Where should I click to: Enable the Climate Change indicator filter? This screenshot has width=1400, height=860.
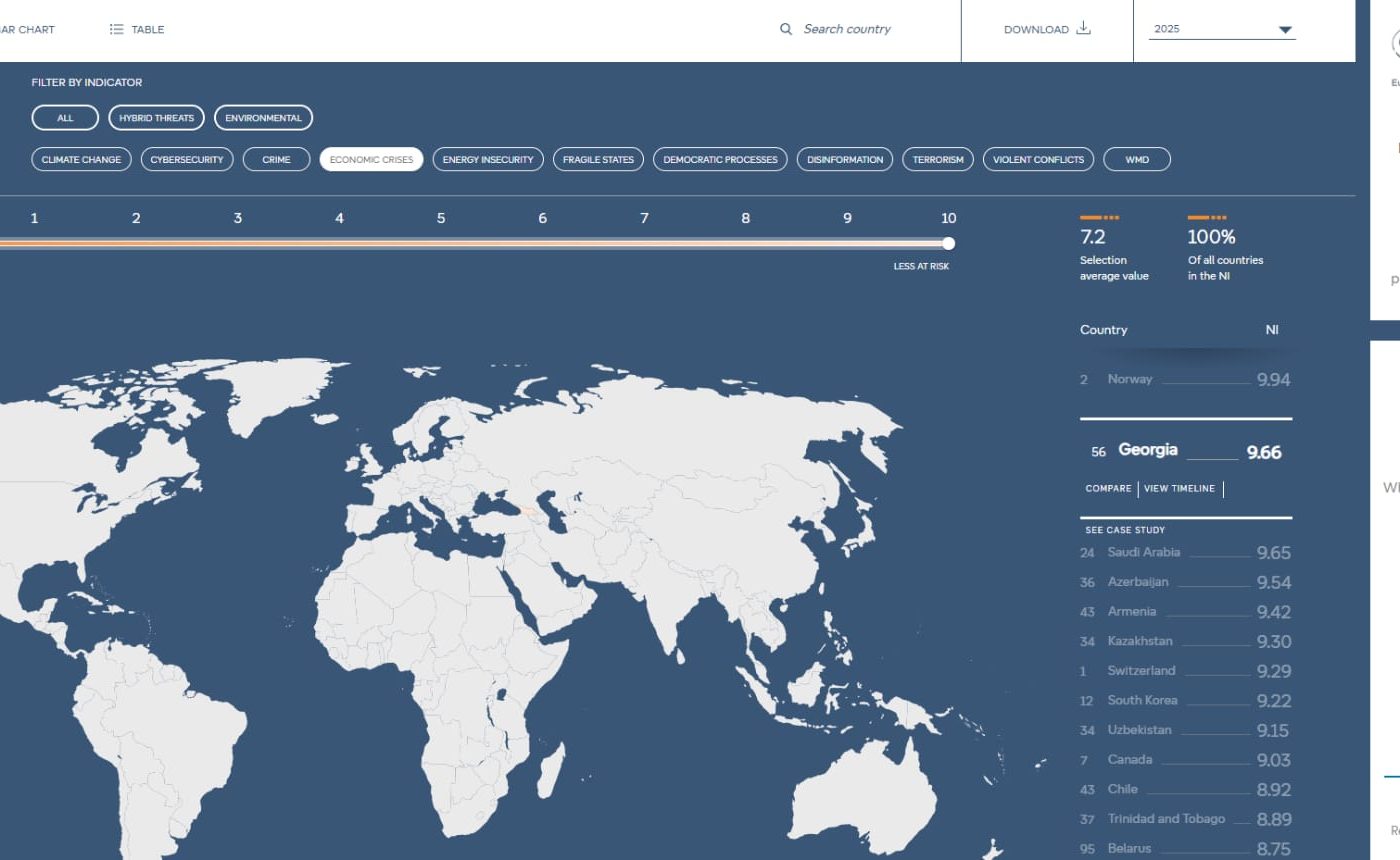point(81,159)
